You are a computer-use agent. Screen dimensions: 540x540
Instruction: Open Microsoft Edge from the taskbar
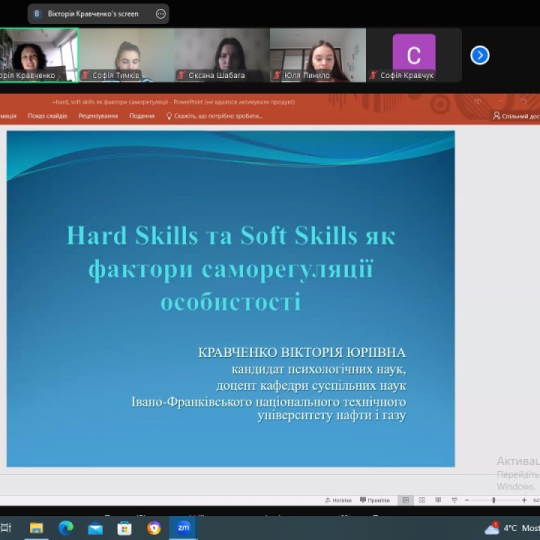click(x=66, y=528)
